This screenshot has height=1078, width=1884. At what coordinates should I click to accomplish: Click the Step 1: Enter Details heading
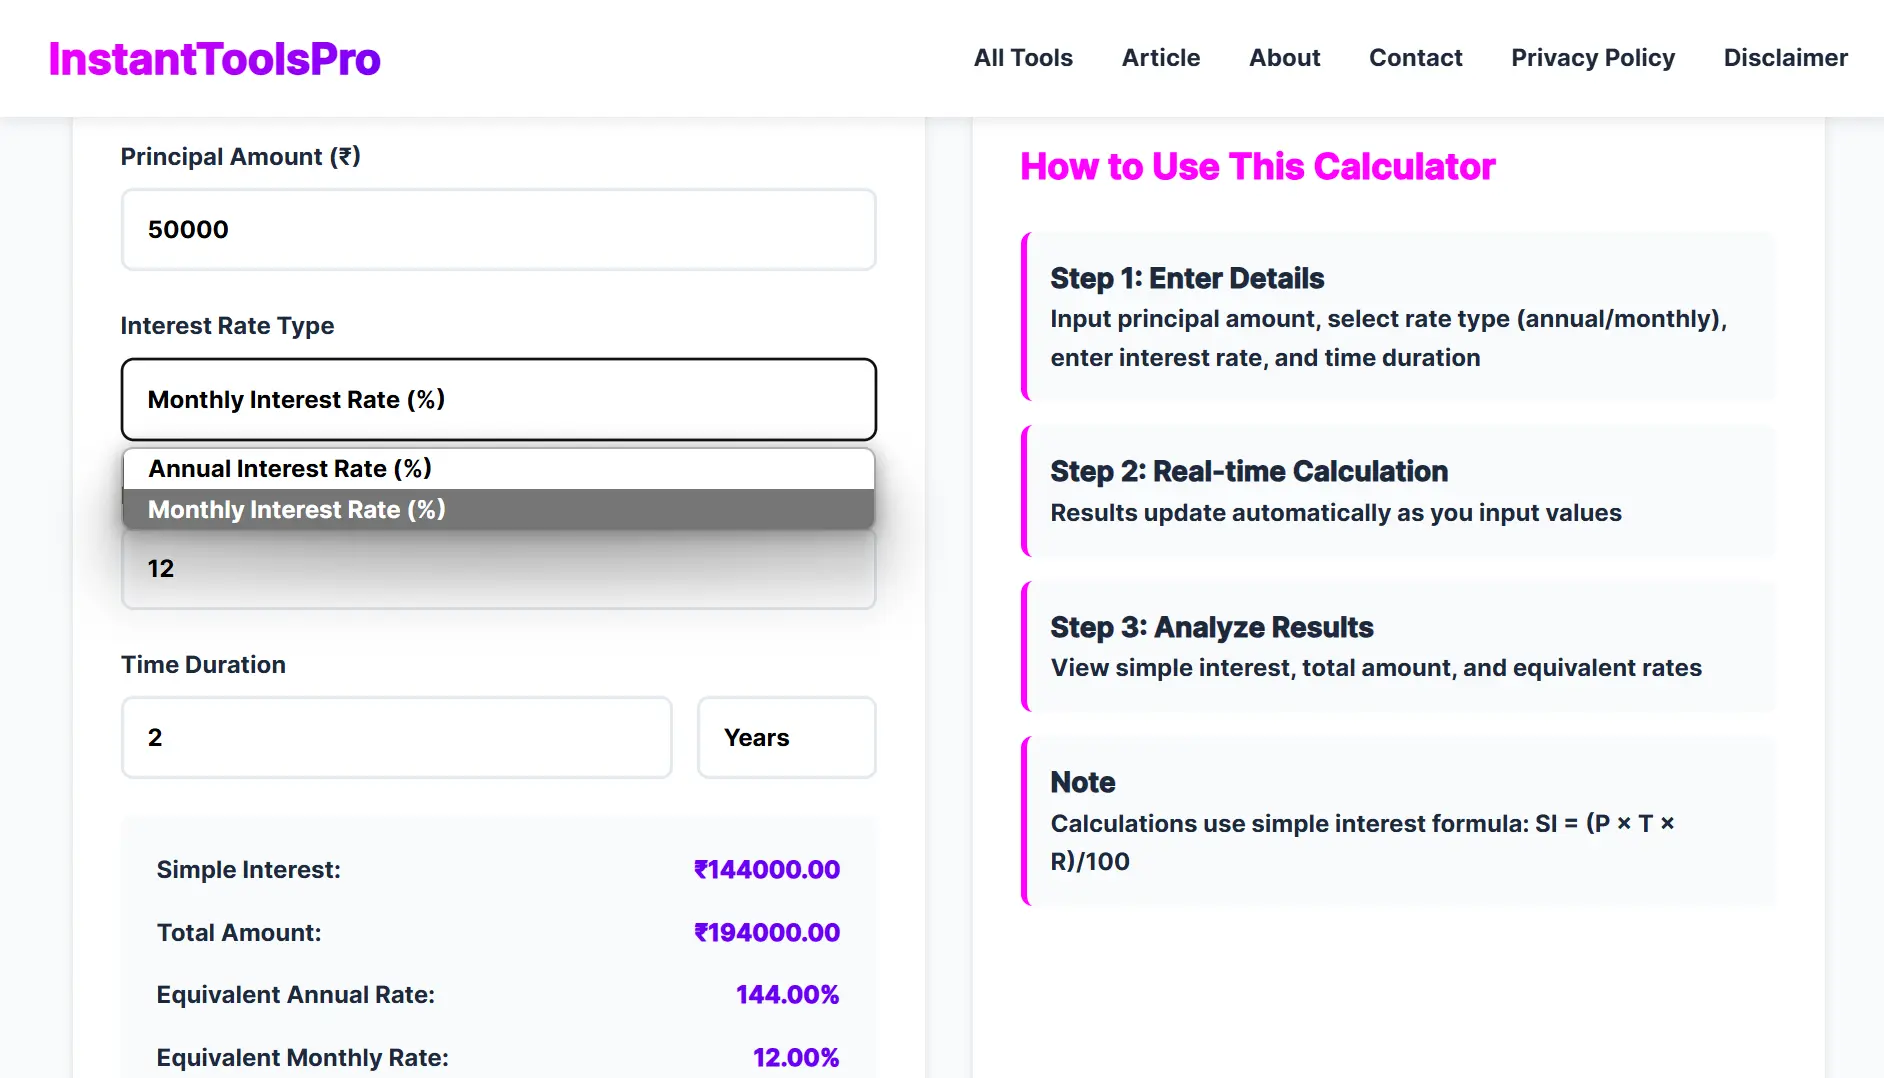tap(1187, 279)
